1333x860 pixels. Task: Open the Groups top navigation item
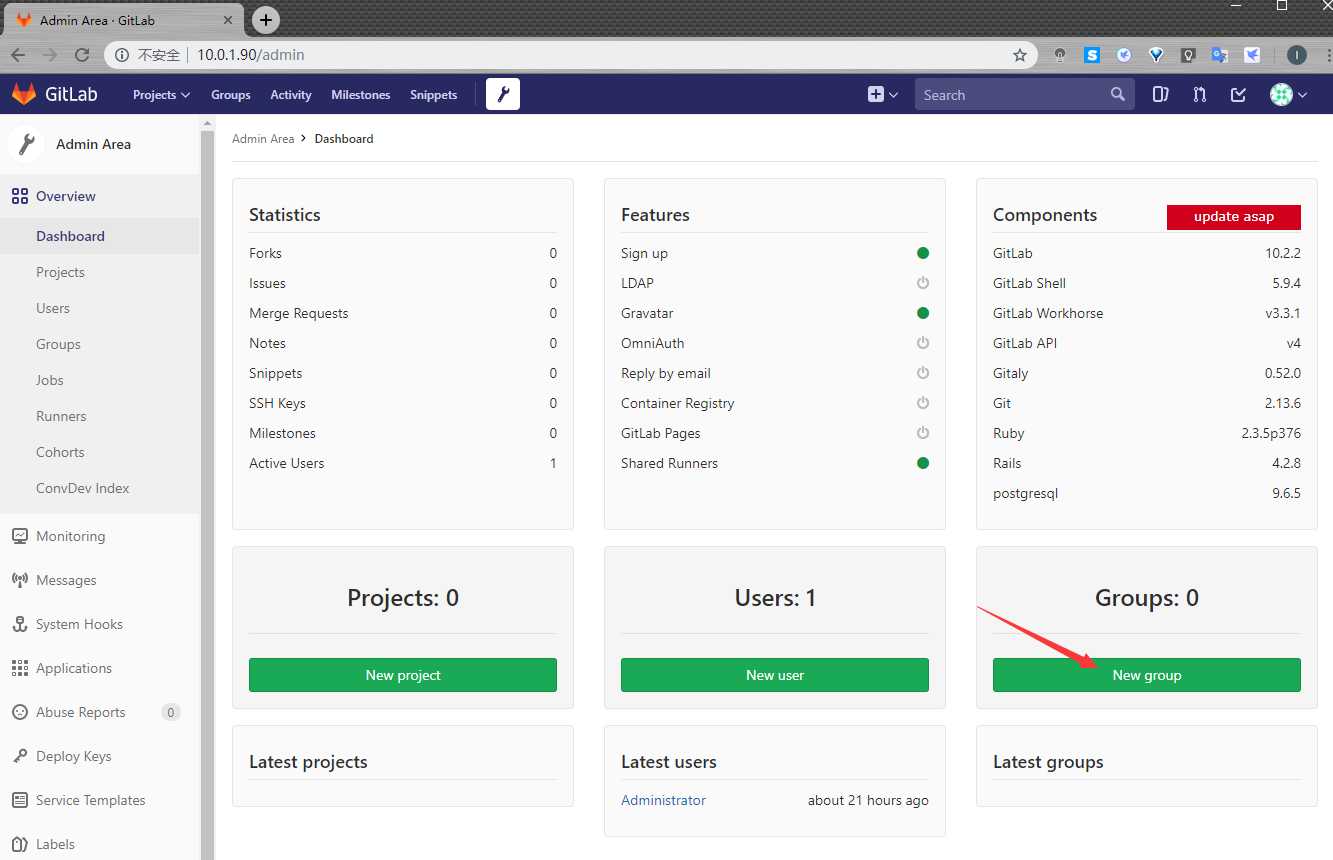click(231, 95)
